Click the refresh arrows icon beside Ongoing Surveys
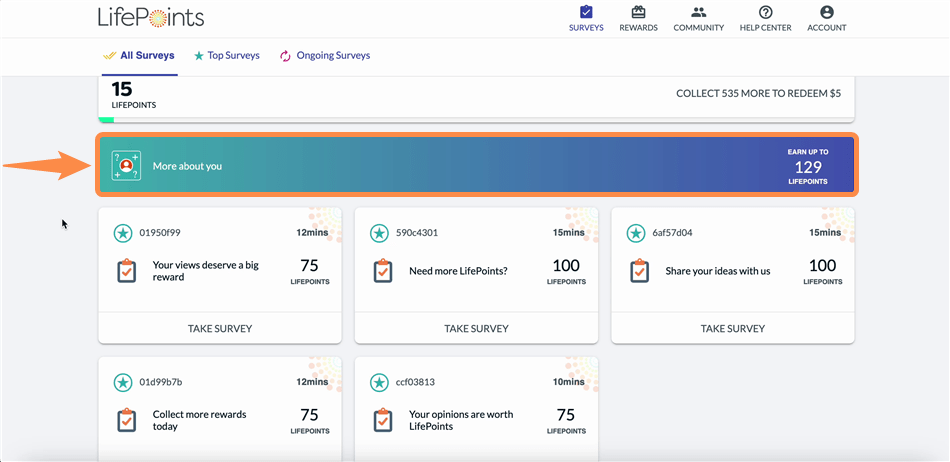Screen dimensions: 950x462 coord(285,56)
